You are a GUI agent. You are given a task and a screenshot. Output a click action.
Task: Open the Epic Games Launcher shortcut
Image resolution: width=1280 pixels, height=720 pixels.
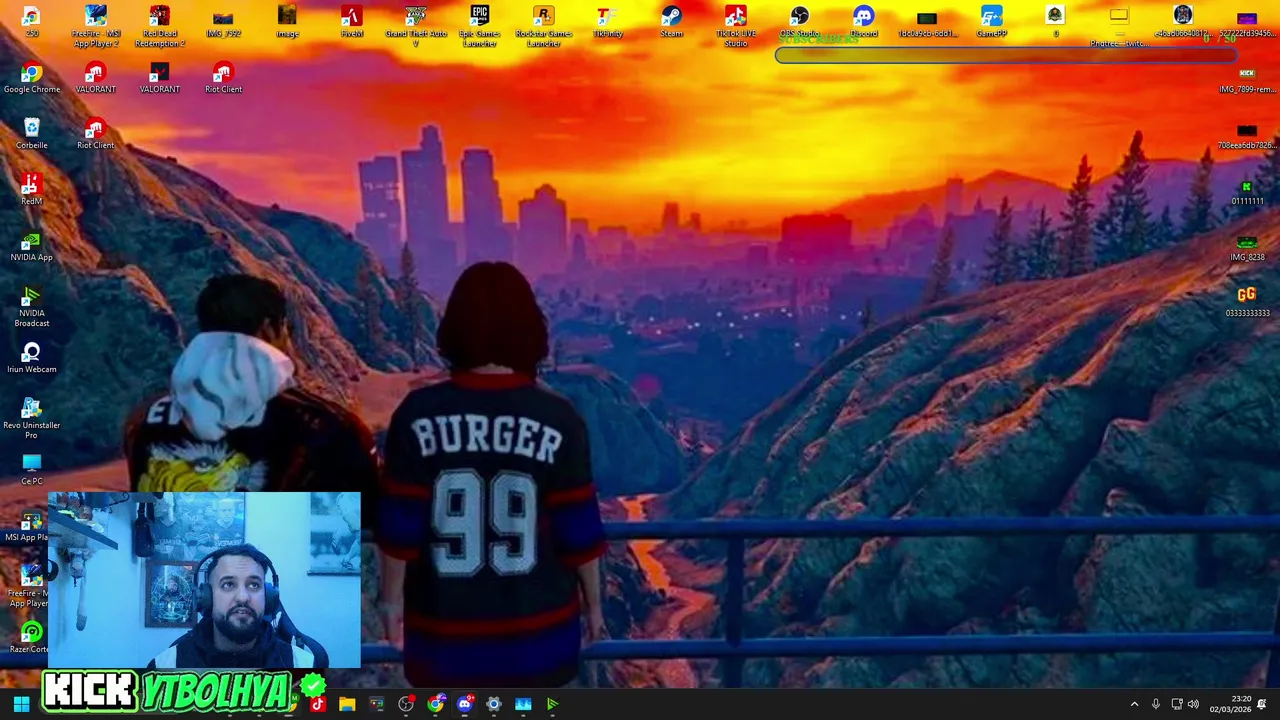[480, 26]
